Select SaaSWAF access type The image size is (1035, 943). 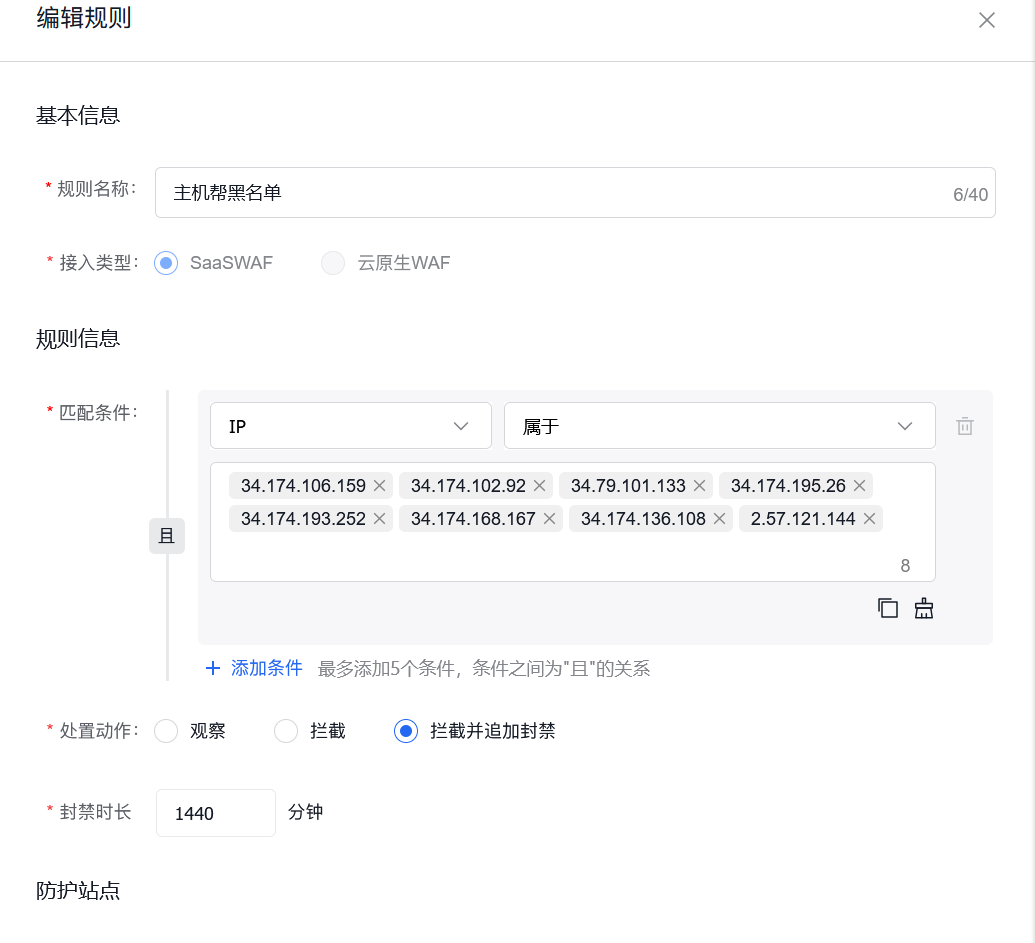(x=166, y=263)
